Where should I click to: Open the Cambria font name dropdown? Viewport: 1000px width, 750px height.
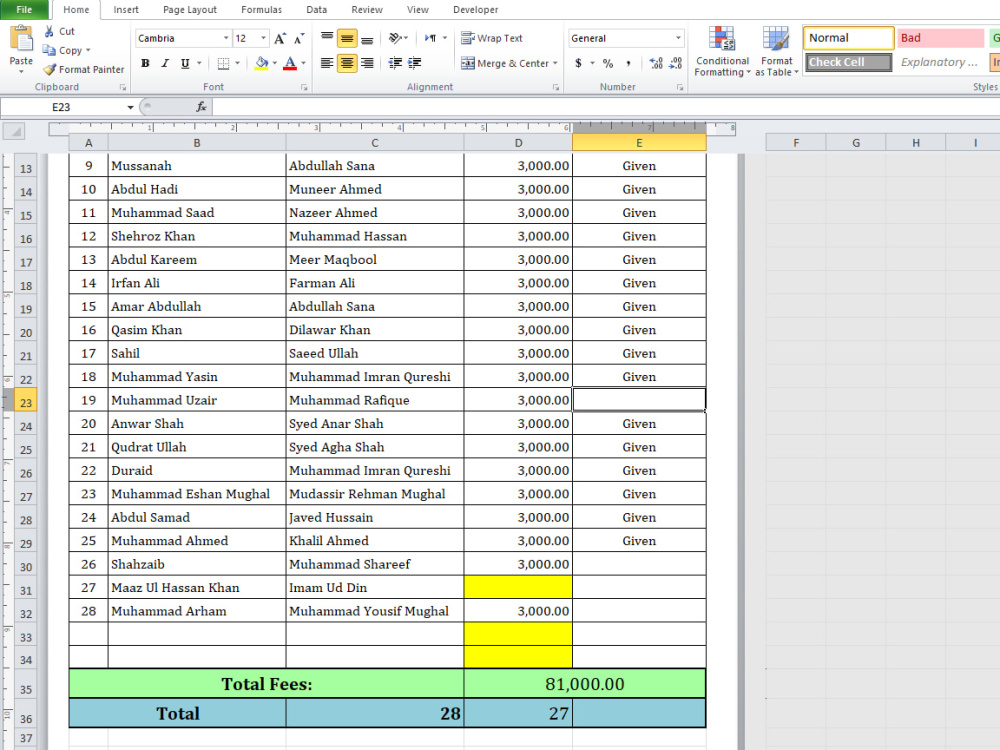click(x=226, y=38)
